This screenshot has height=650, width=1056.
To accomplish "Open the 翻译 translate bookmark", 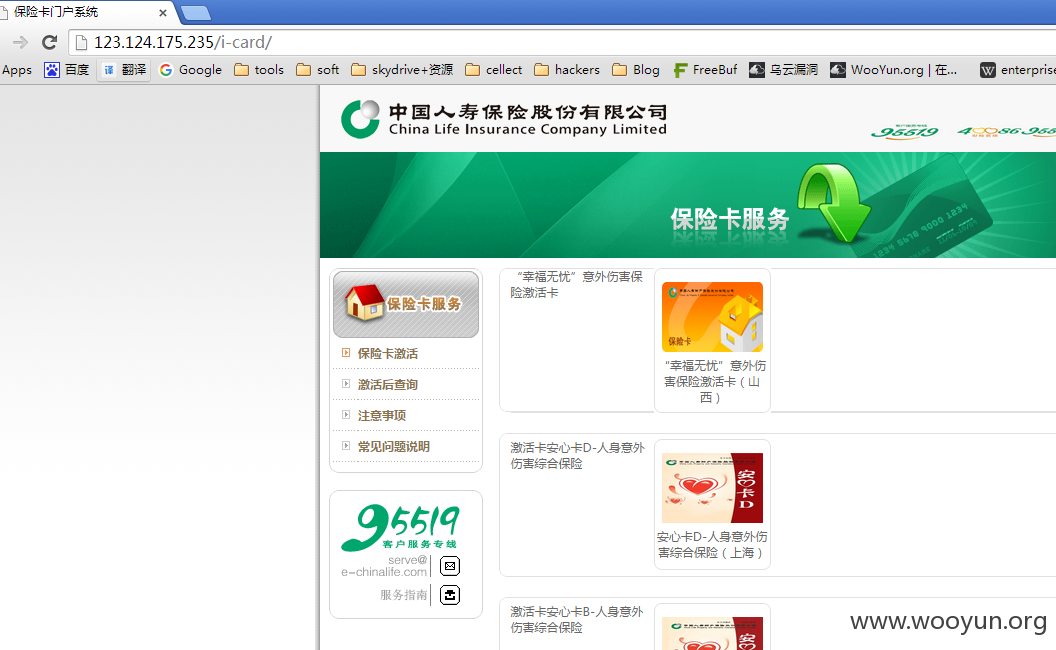I will pos(124,69).
